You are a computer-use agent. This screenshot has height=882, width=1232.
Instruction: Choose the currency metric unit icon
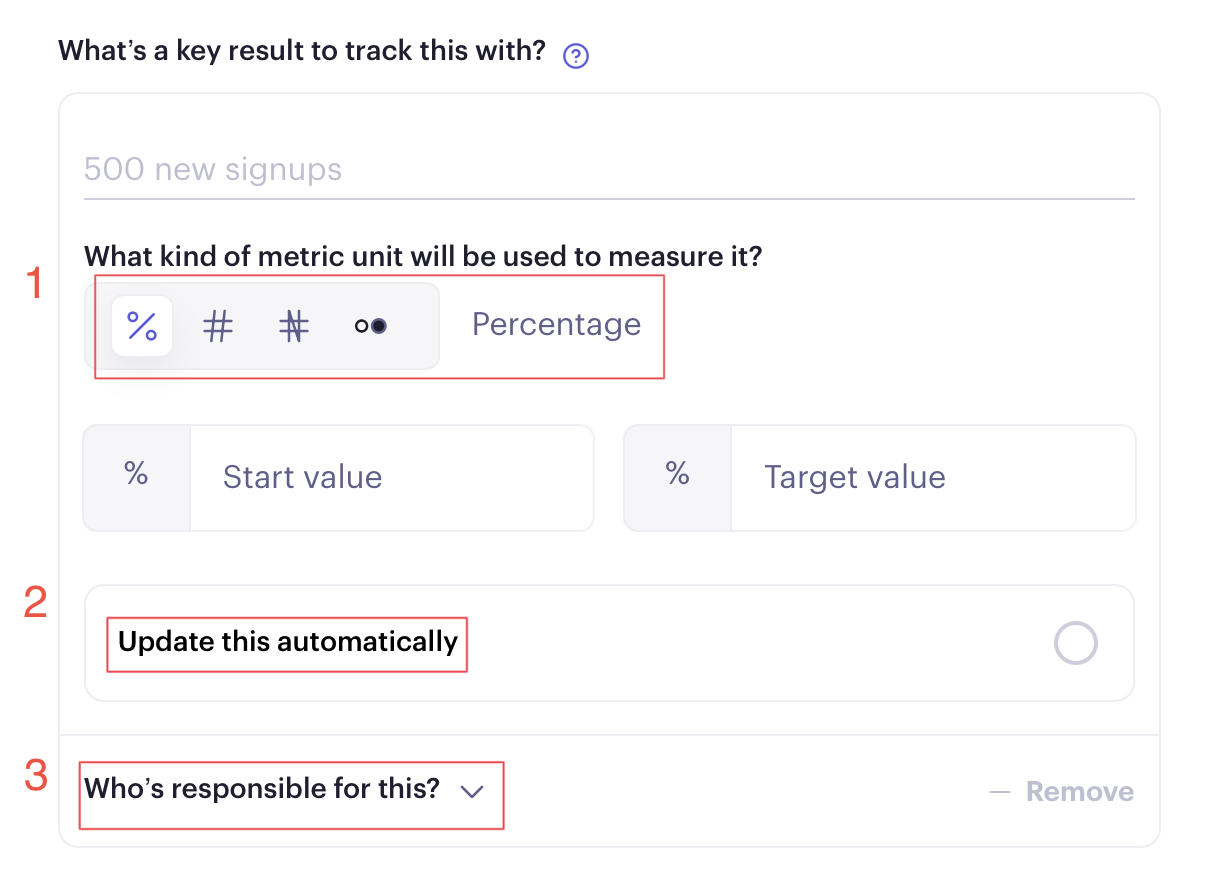(293, 326)
